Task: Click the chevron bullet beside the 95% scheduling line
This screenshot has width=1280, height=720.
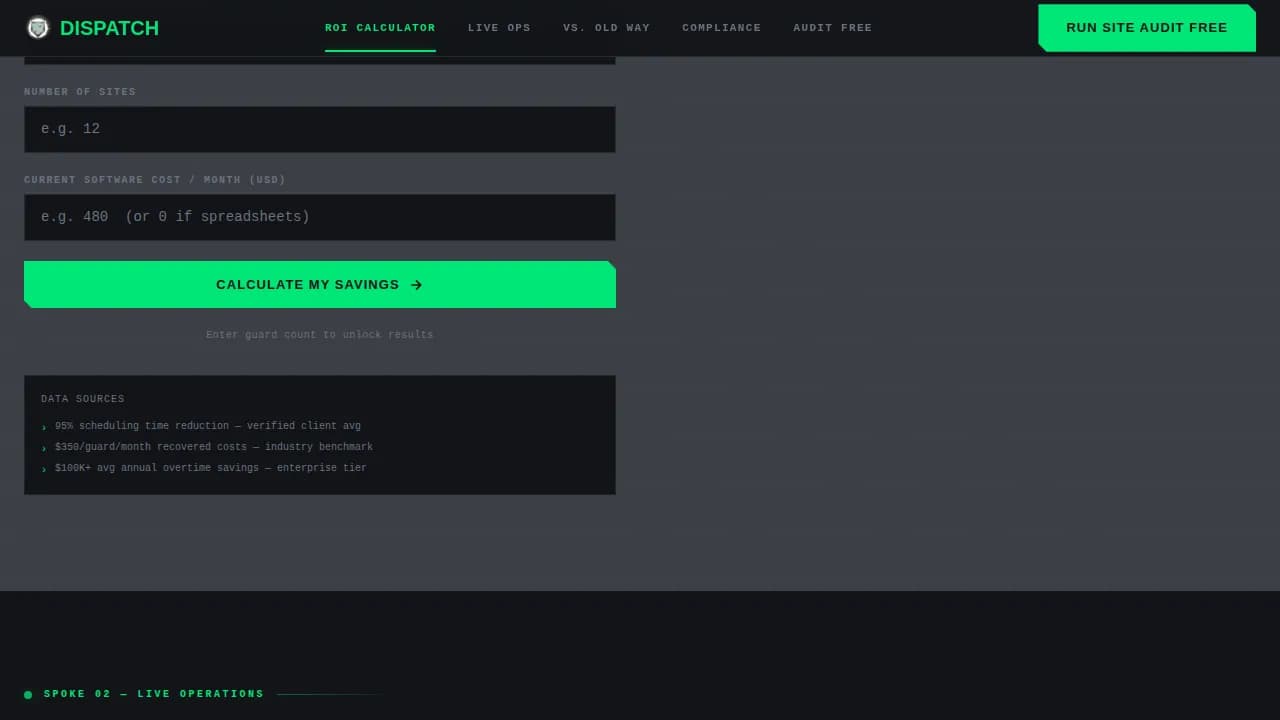Action: pyautogui.click(x=44, y=427)
